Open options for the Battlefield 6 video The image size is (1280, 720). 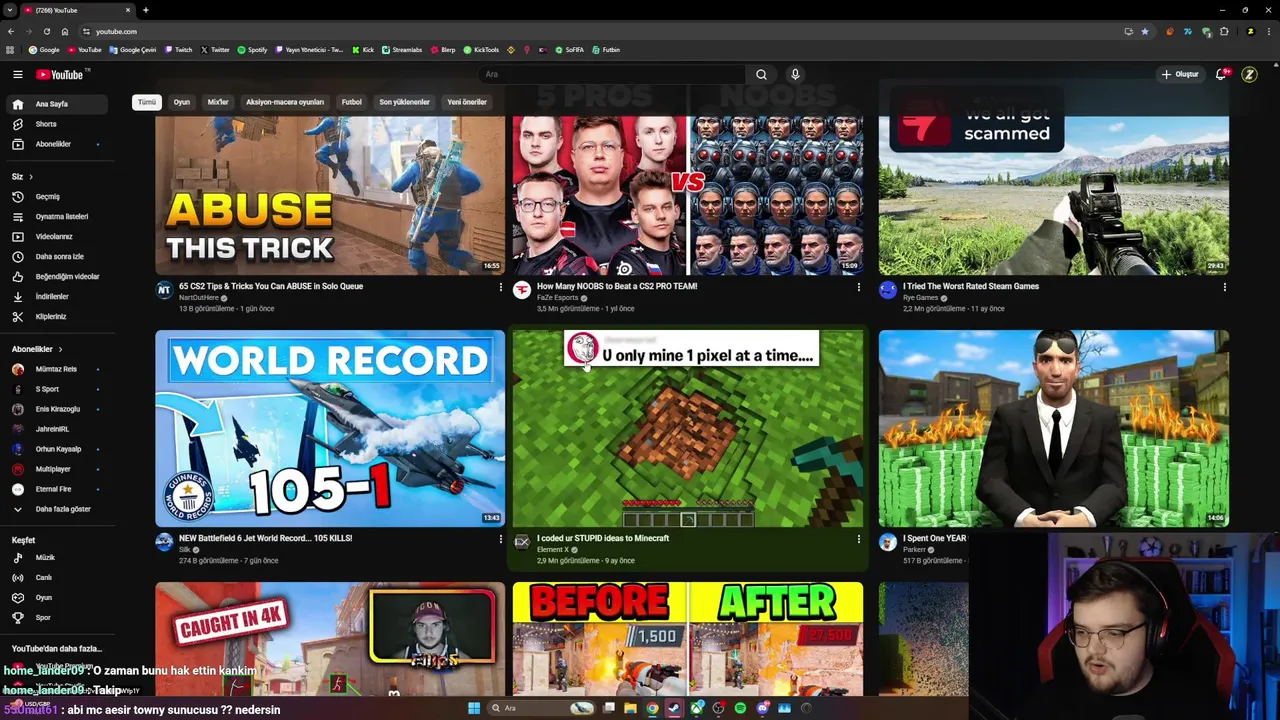click(501, 539)
